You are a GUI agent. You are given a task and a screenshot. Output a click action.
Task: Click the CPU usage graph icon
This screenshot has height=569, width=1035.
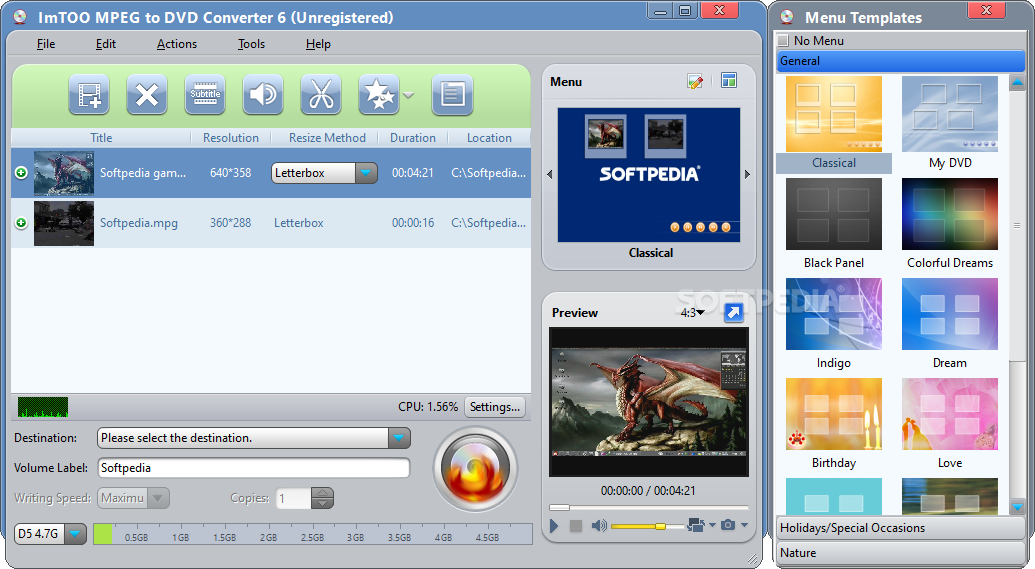43,407
